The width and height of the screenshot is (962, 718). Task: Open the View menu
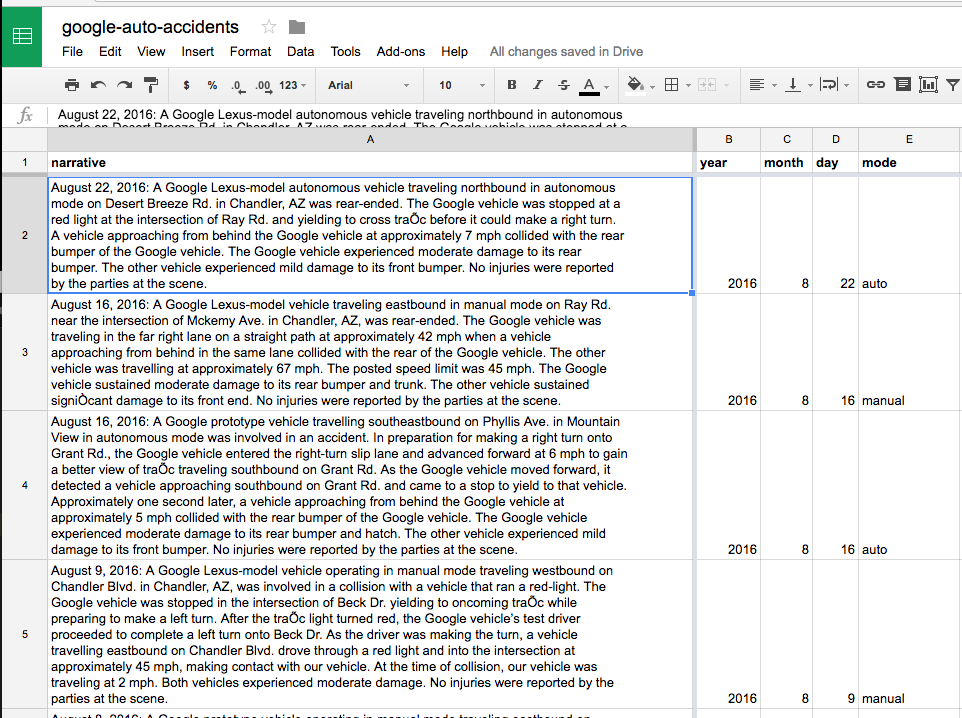[151, 52]
